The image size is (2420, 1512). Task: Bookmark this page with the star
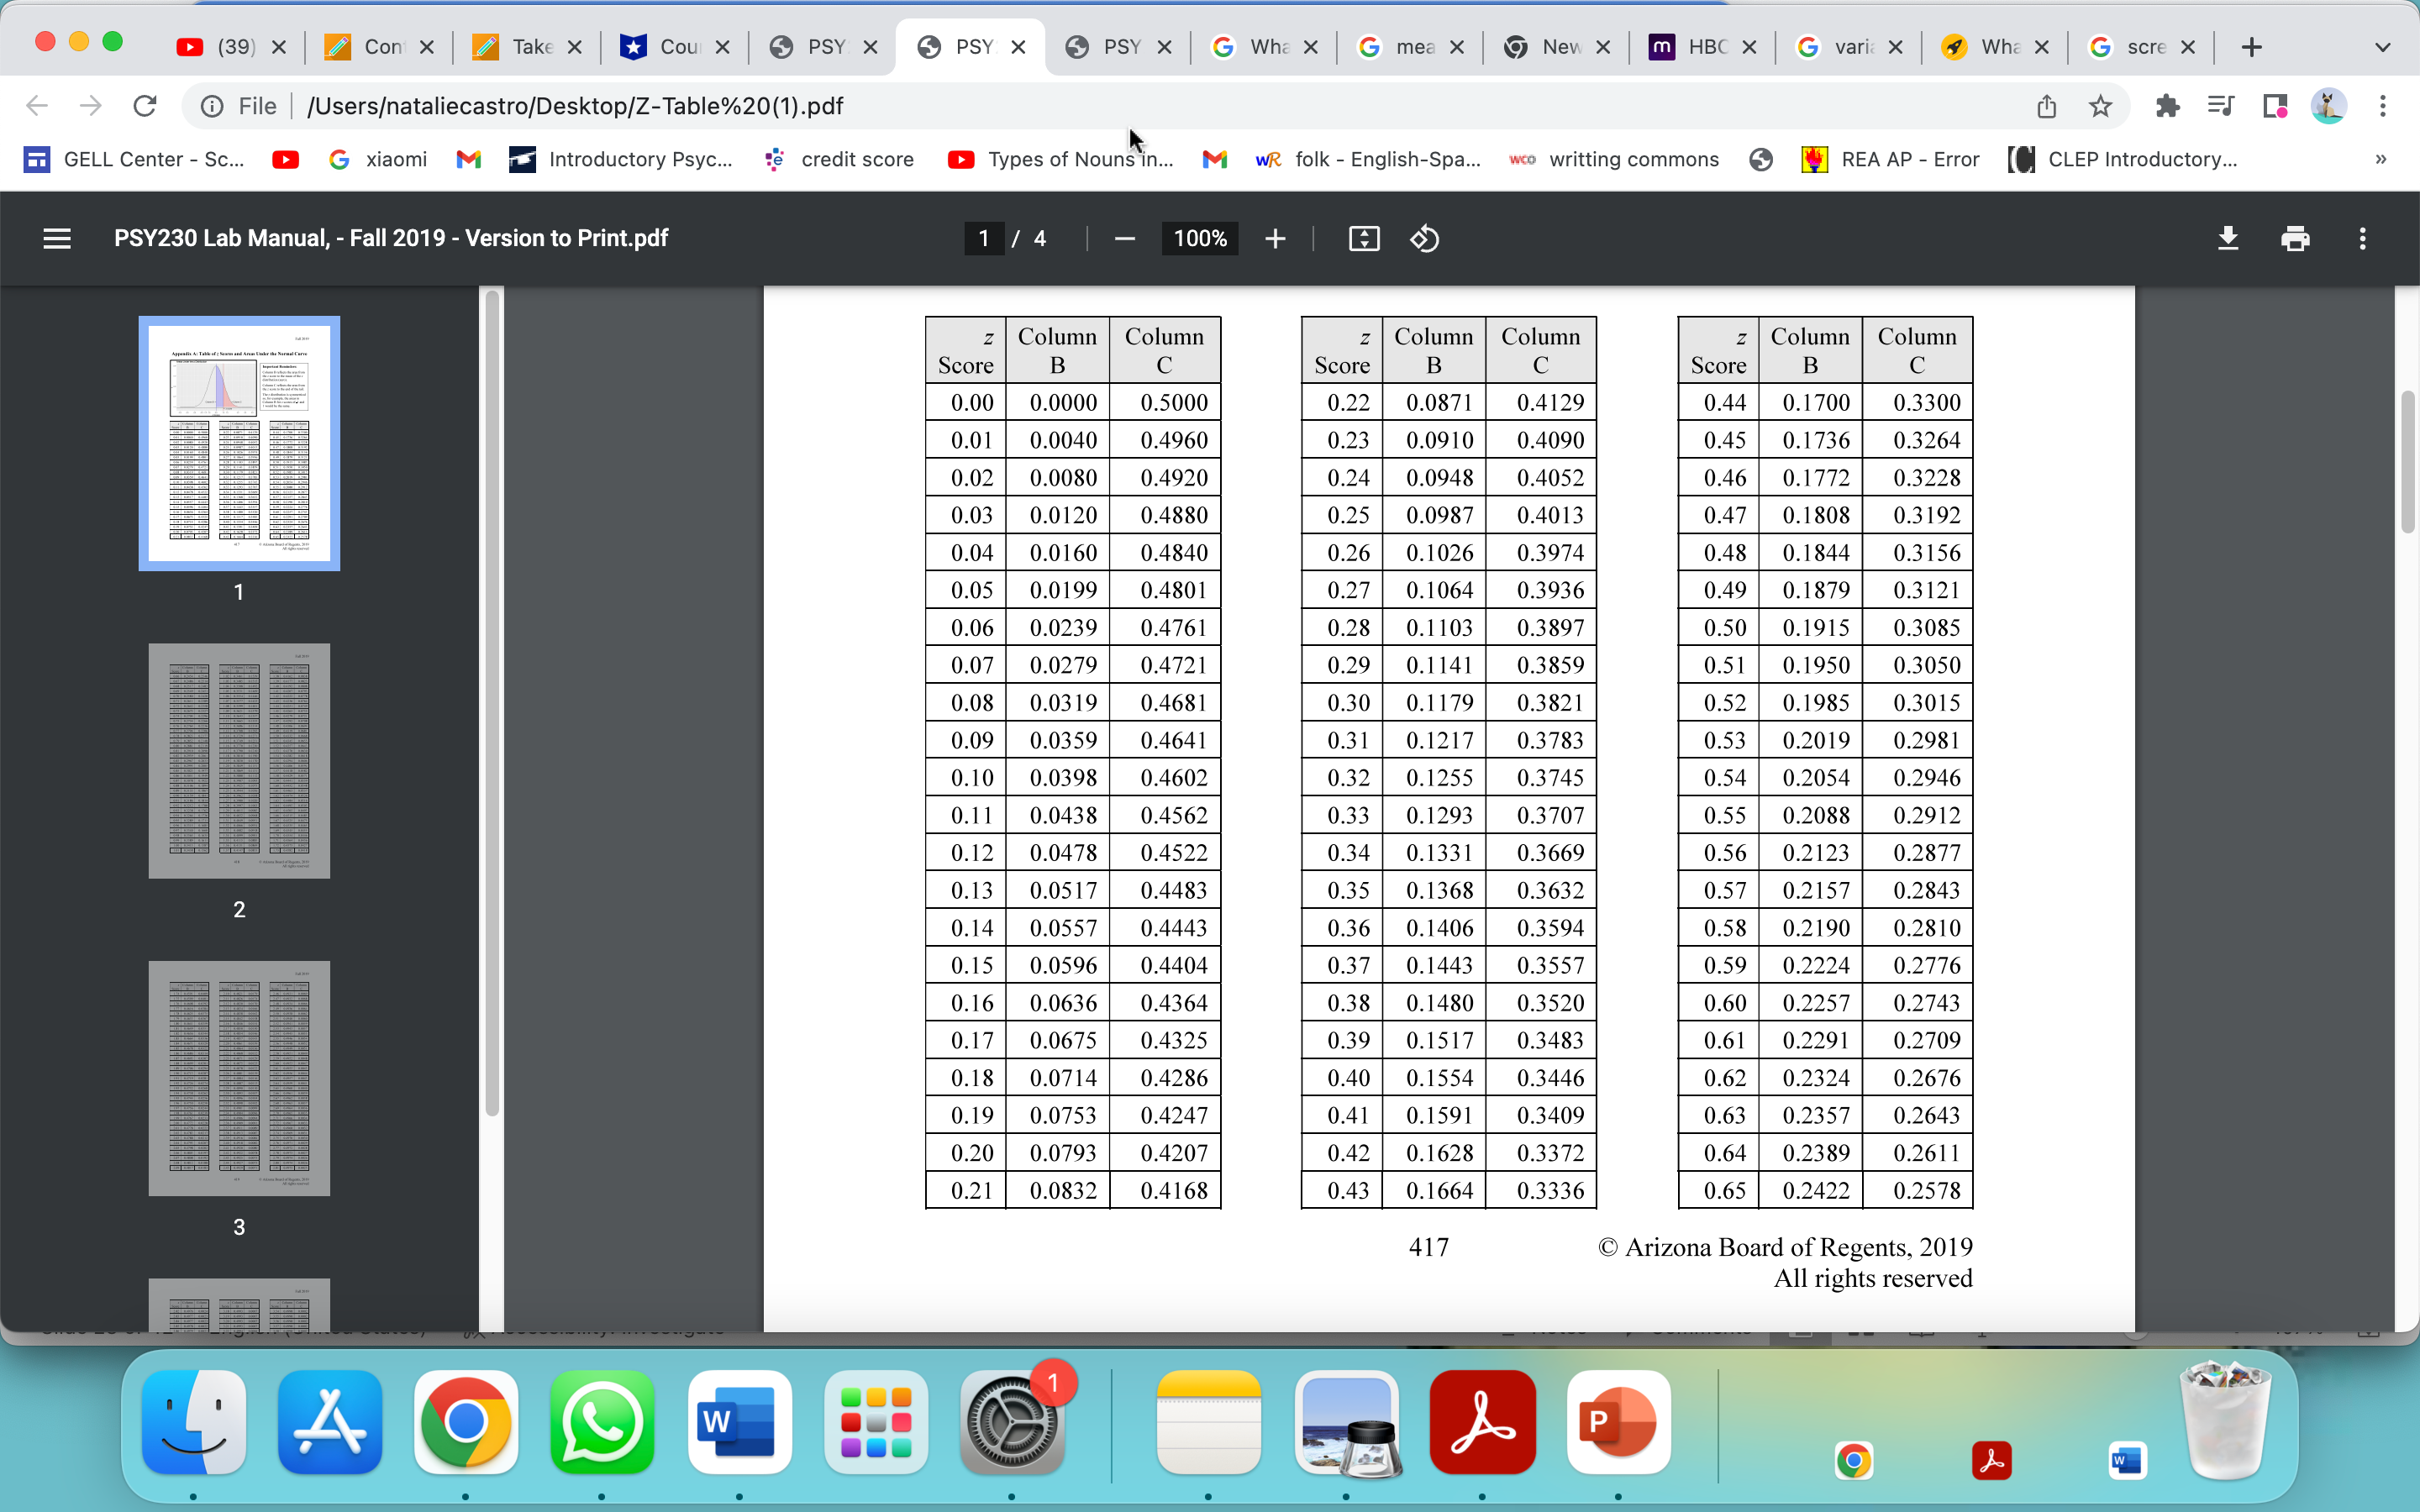click(2100, 106)
